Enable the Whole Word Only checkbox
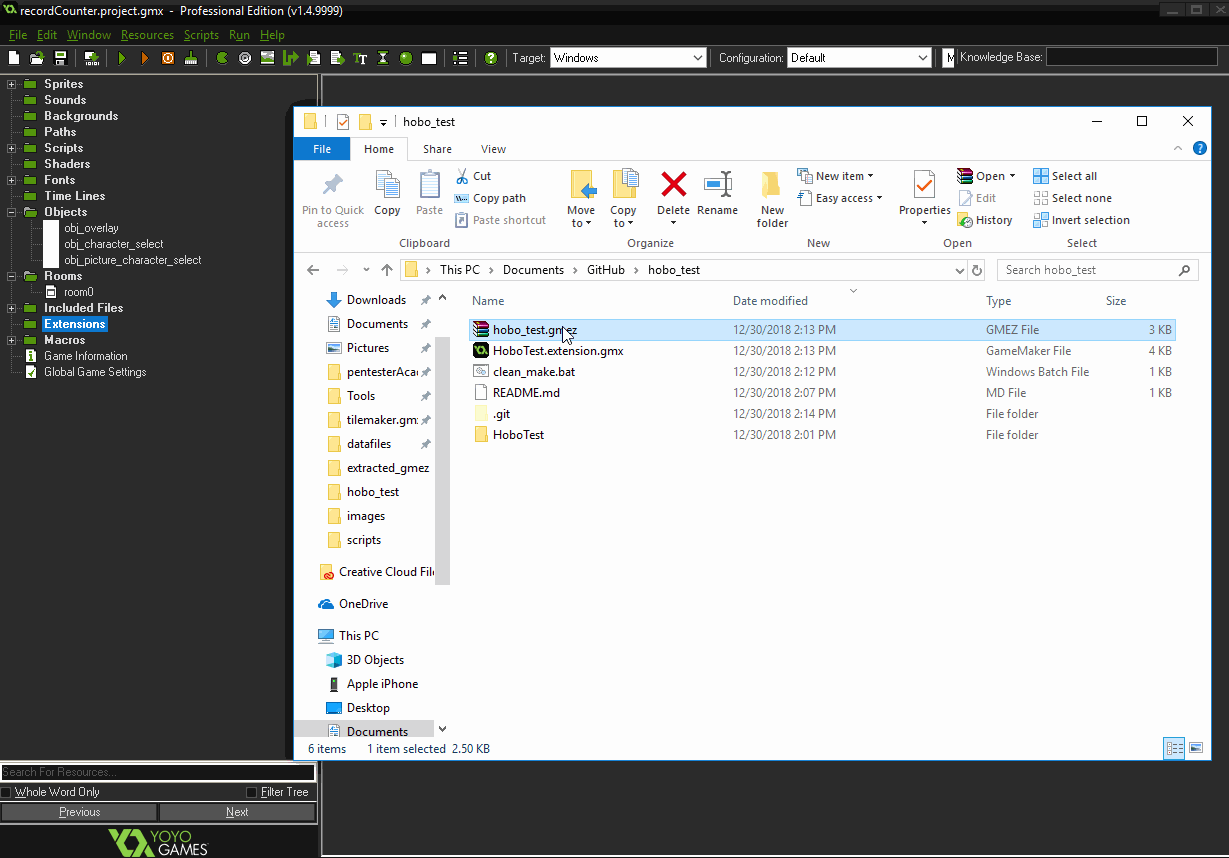The height and width of the screenshot is (858, 1229). [6, 792]
